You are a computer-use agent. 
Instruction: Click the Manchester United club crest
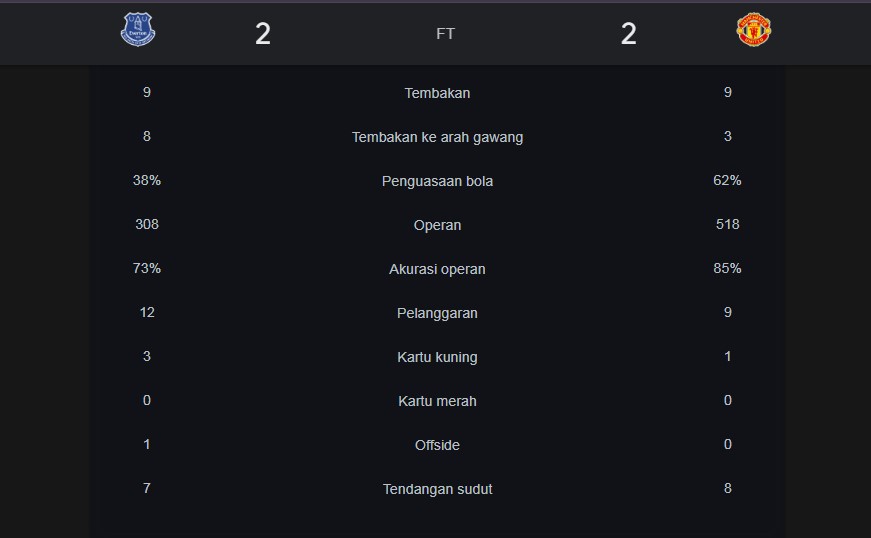tap(753, 30)
